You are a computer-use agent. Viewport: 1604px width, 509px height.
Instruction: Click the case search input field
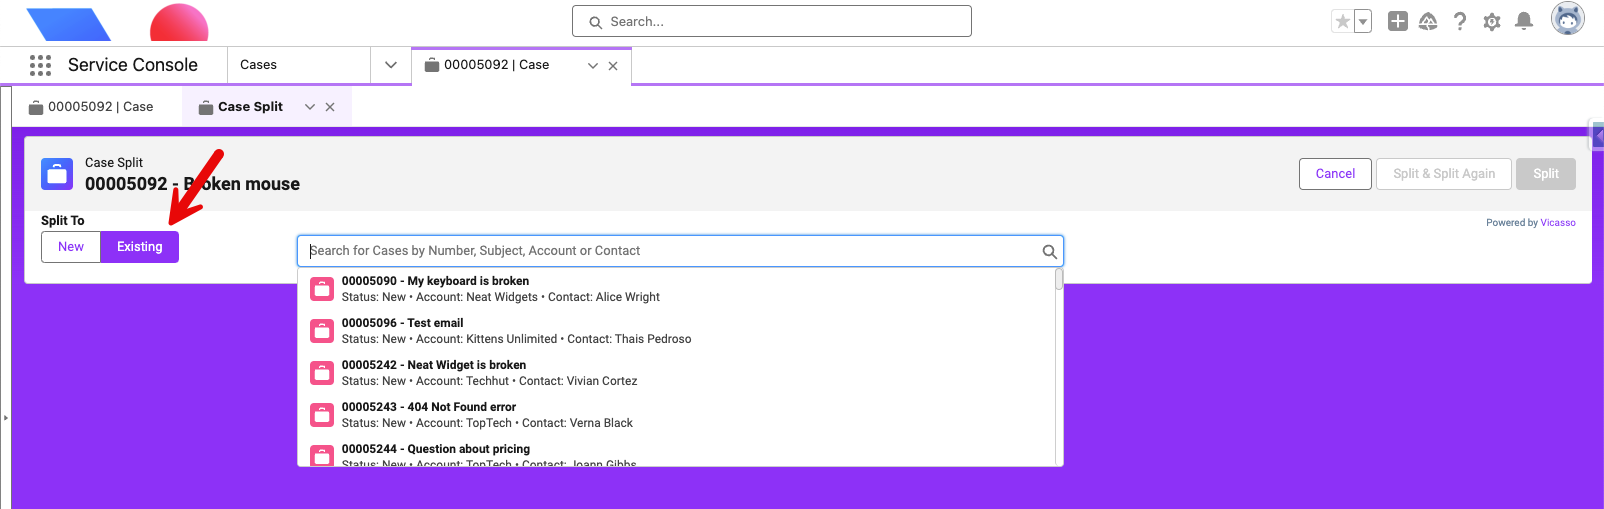point(680,251)
